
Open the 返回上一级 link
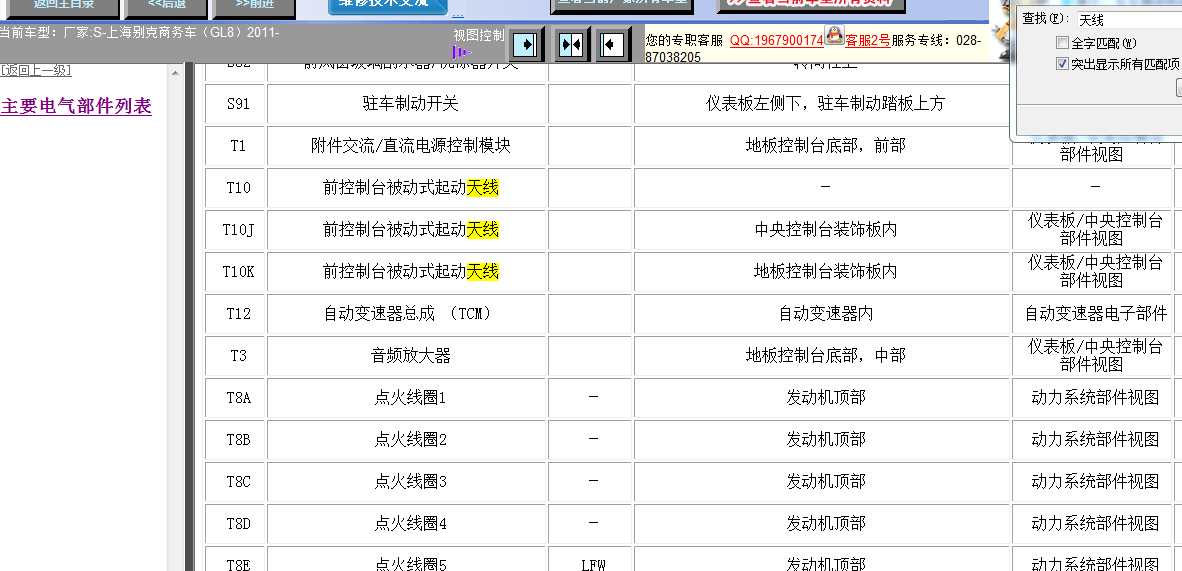pyautogui.click(x=36, y=71)
